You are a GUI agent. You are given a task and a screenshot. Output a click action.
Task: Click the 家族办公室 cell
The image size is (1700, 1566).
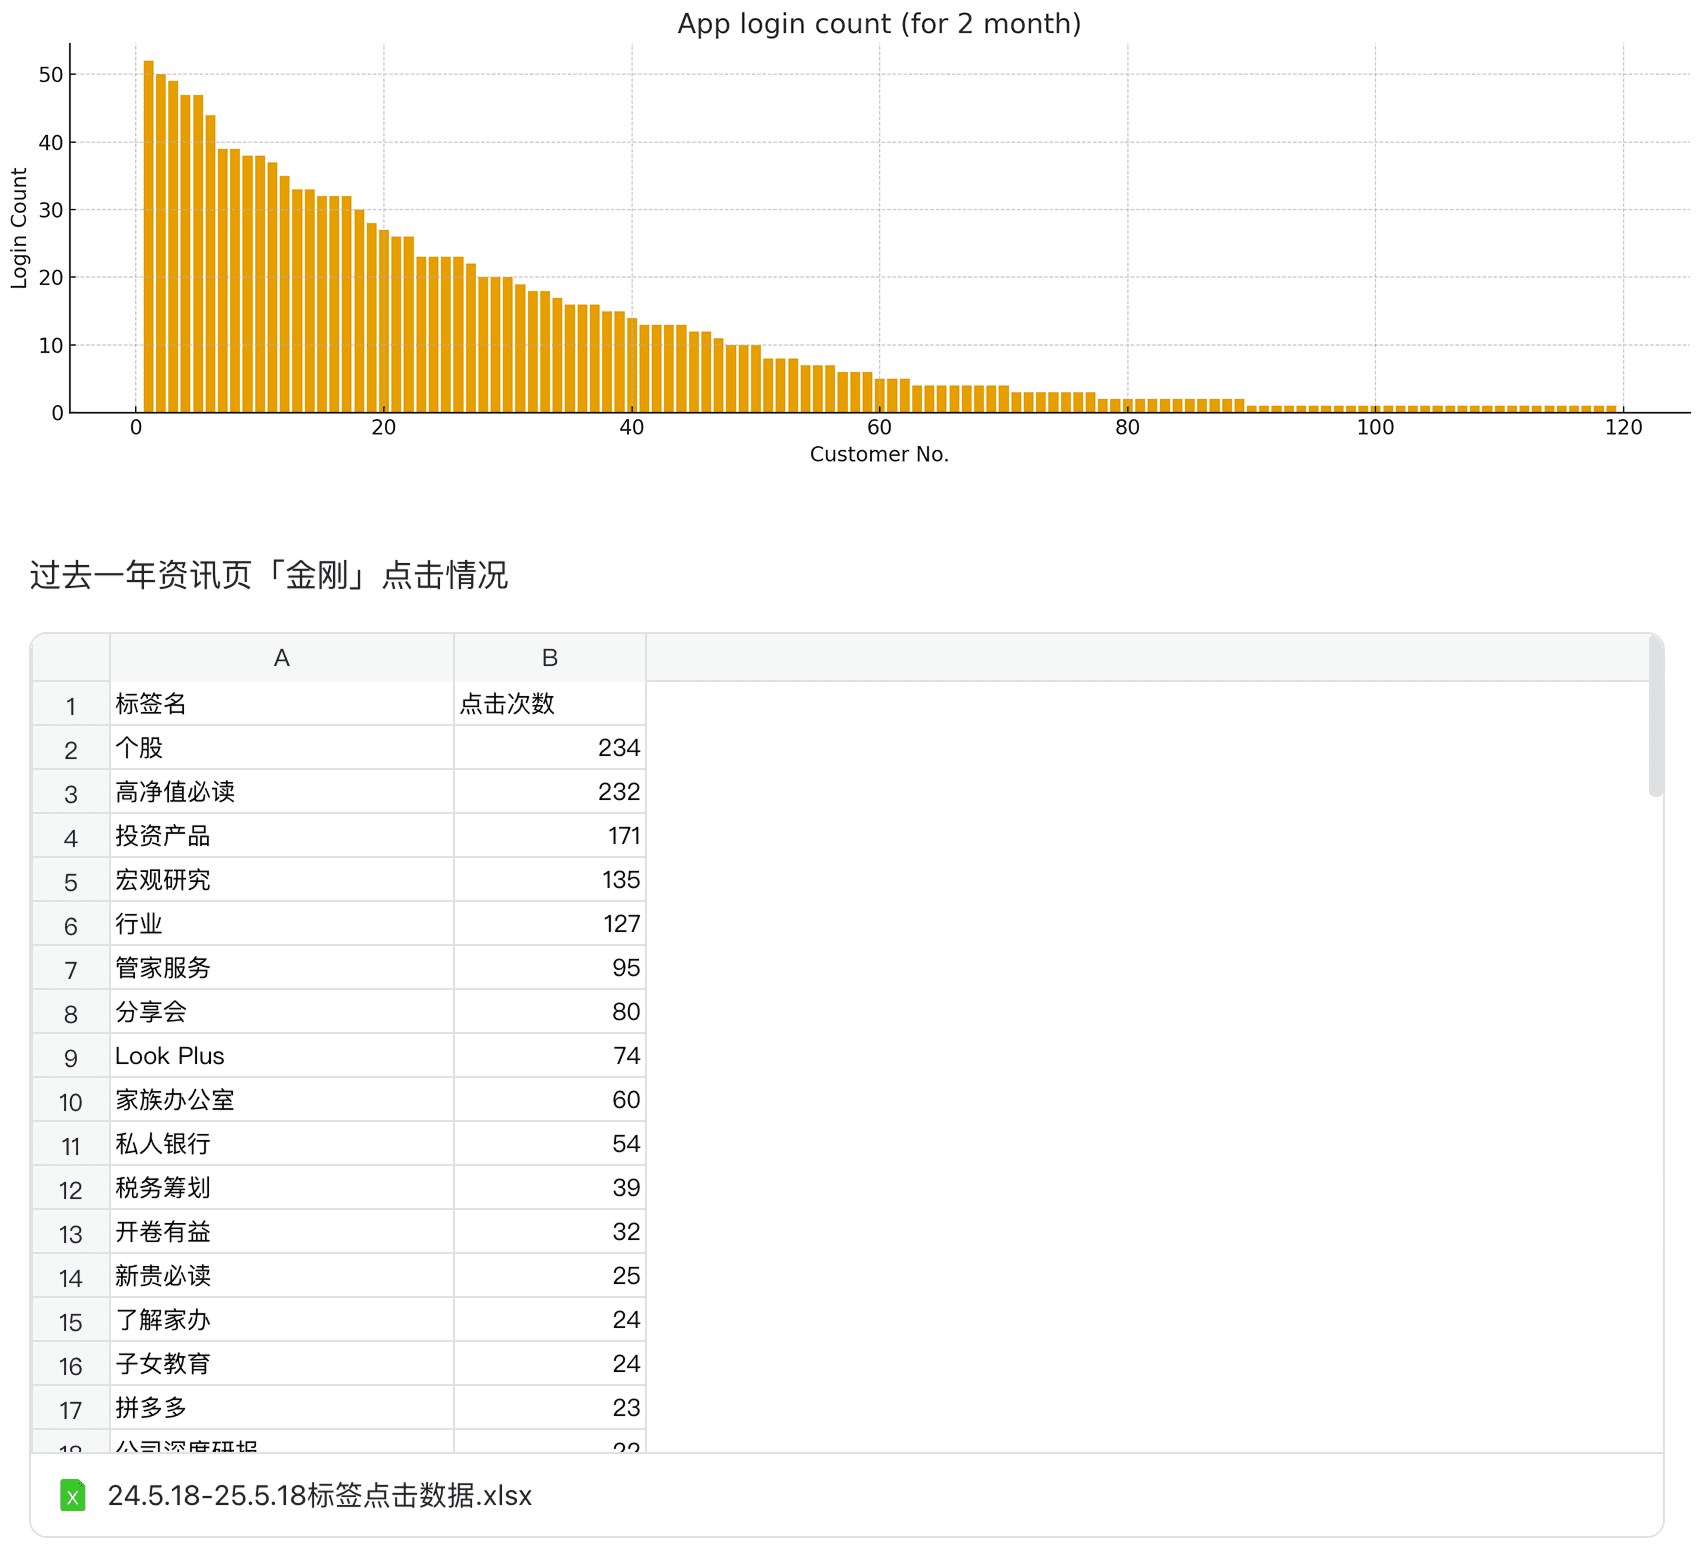pyautogui.click(x=282, y=1100)
